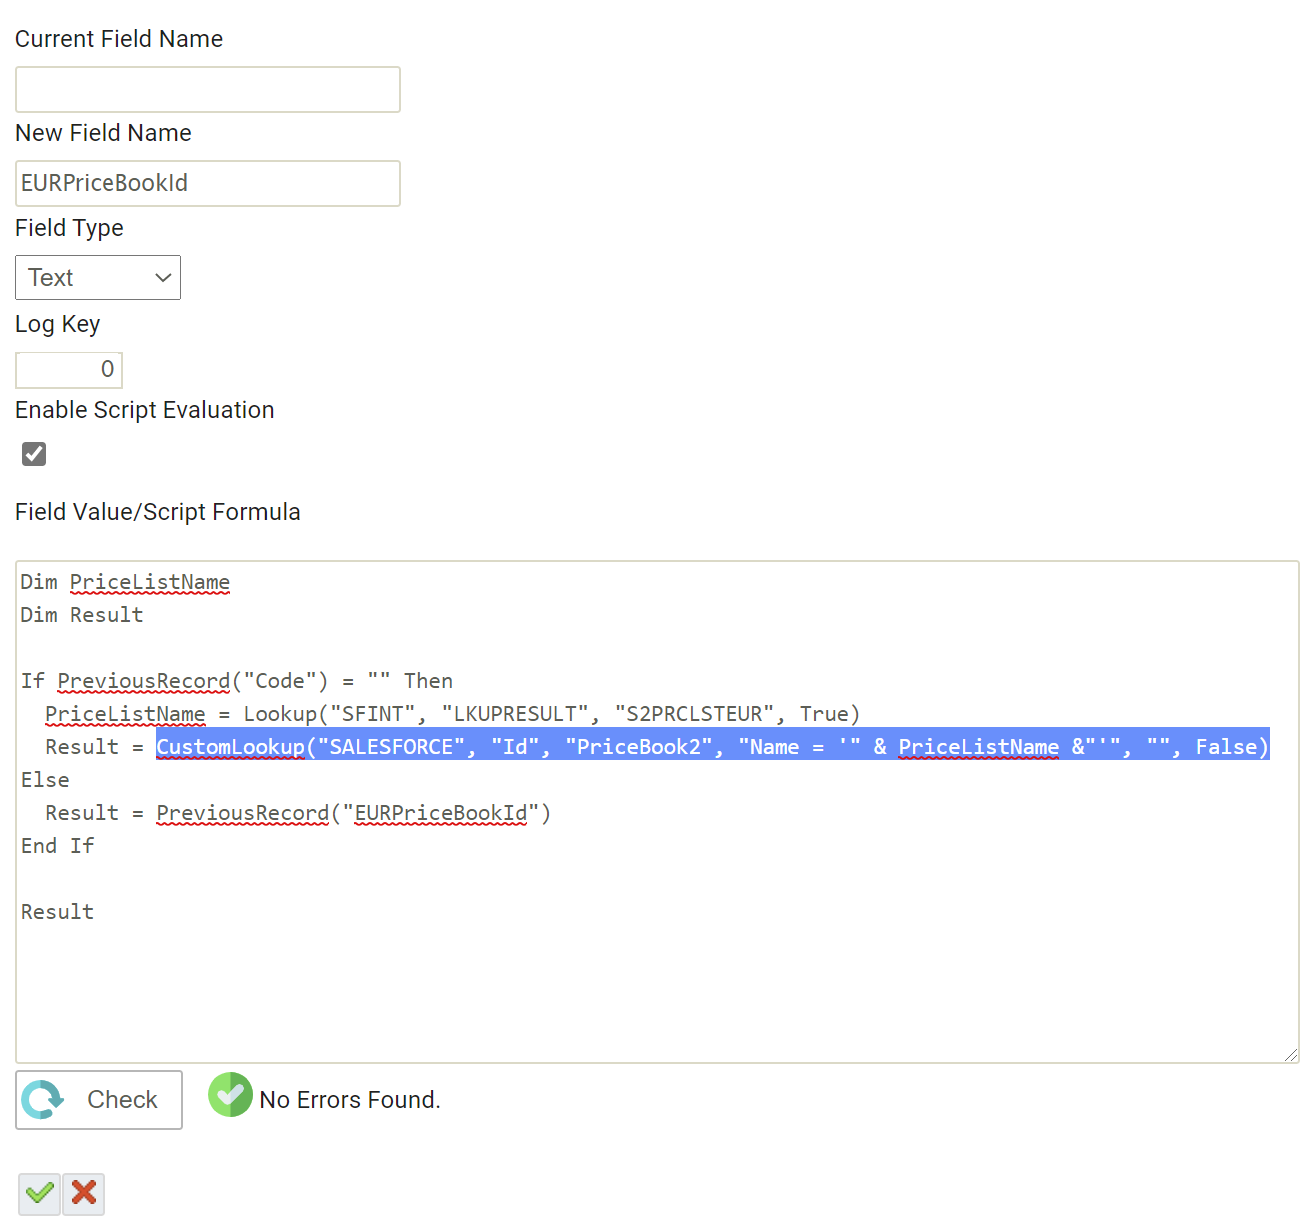
Task: Place cursor on Dim PriceListName line
Action: [x=125, y=583]
